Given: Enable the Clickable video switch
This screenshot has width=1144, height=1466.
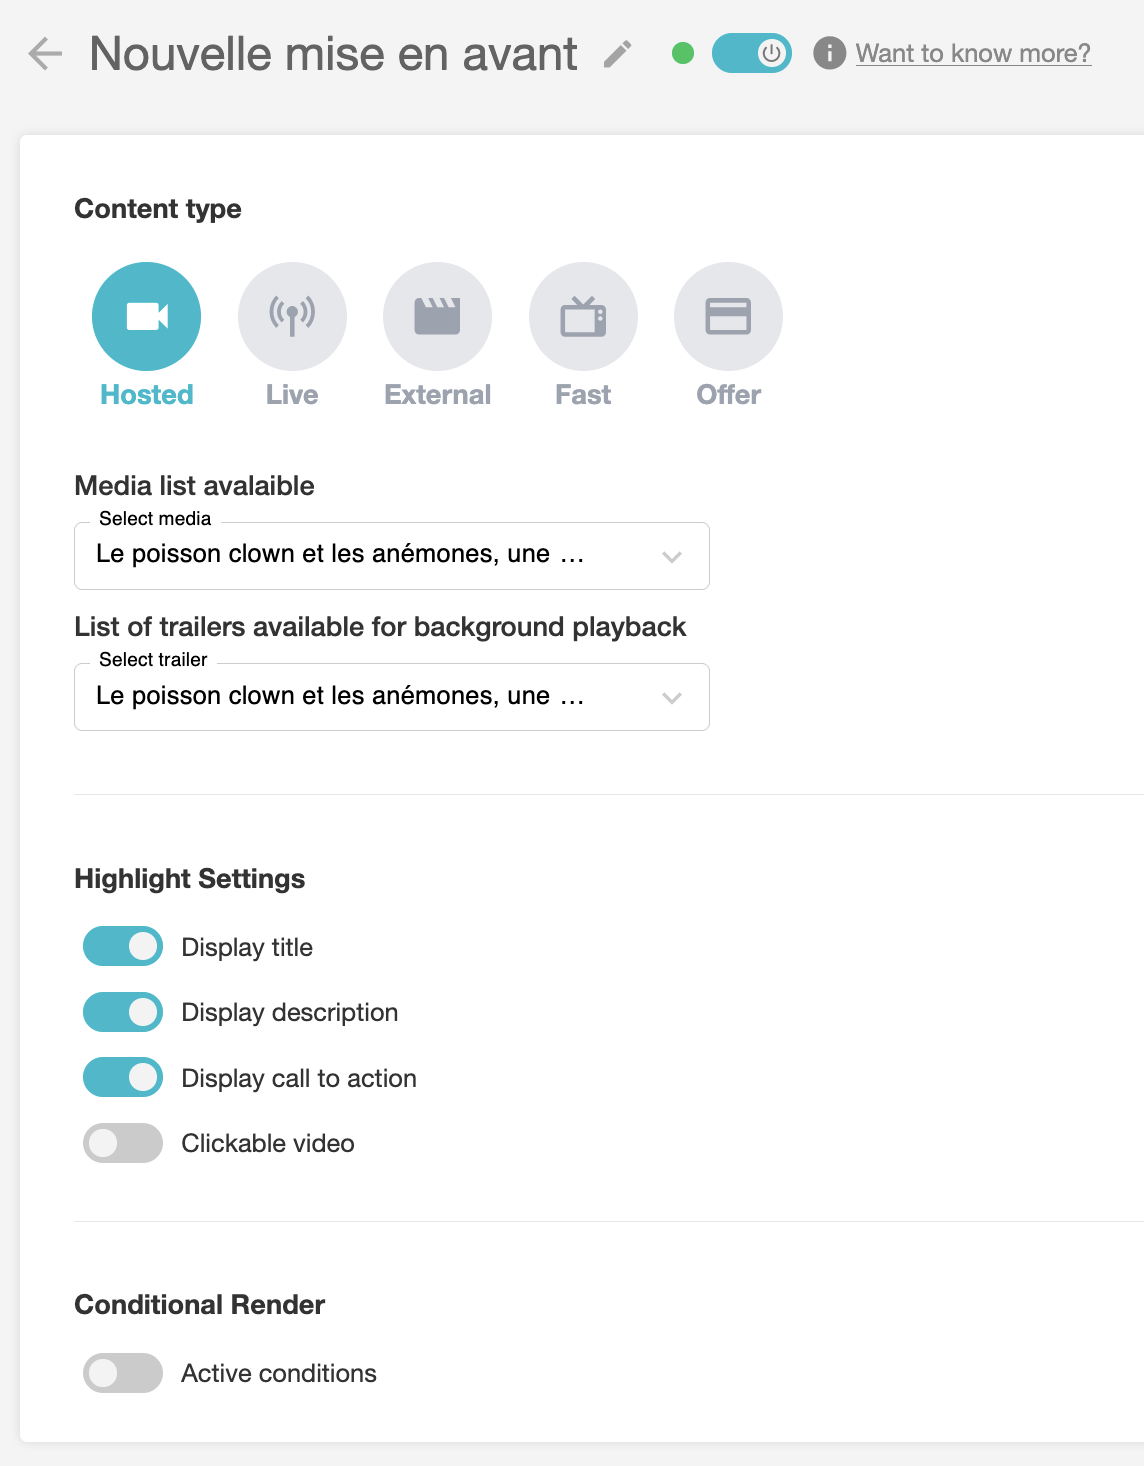Looking at the screenshot, I should pyautogui.click(x=123, y=1143).
